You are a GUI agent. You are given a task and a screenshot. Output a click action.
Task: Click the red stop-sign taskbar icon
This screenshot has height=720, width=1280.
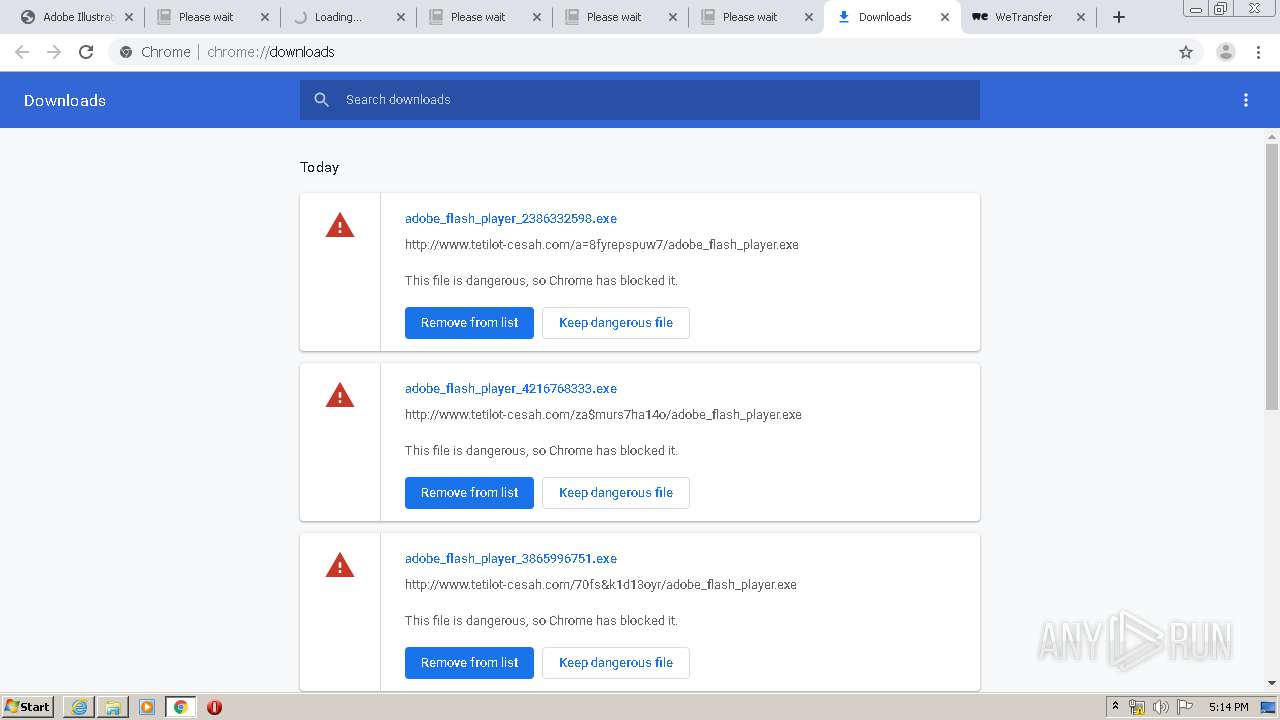214,707
